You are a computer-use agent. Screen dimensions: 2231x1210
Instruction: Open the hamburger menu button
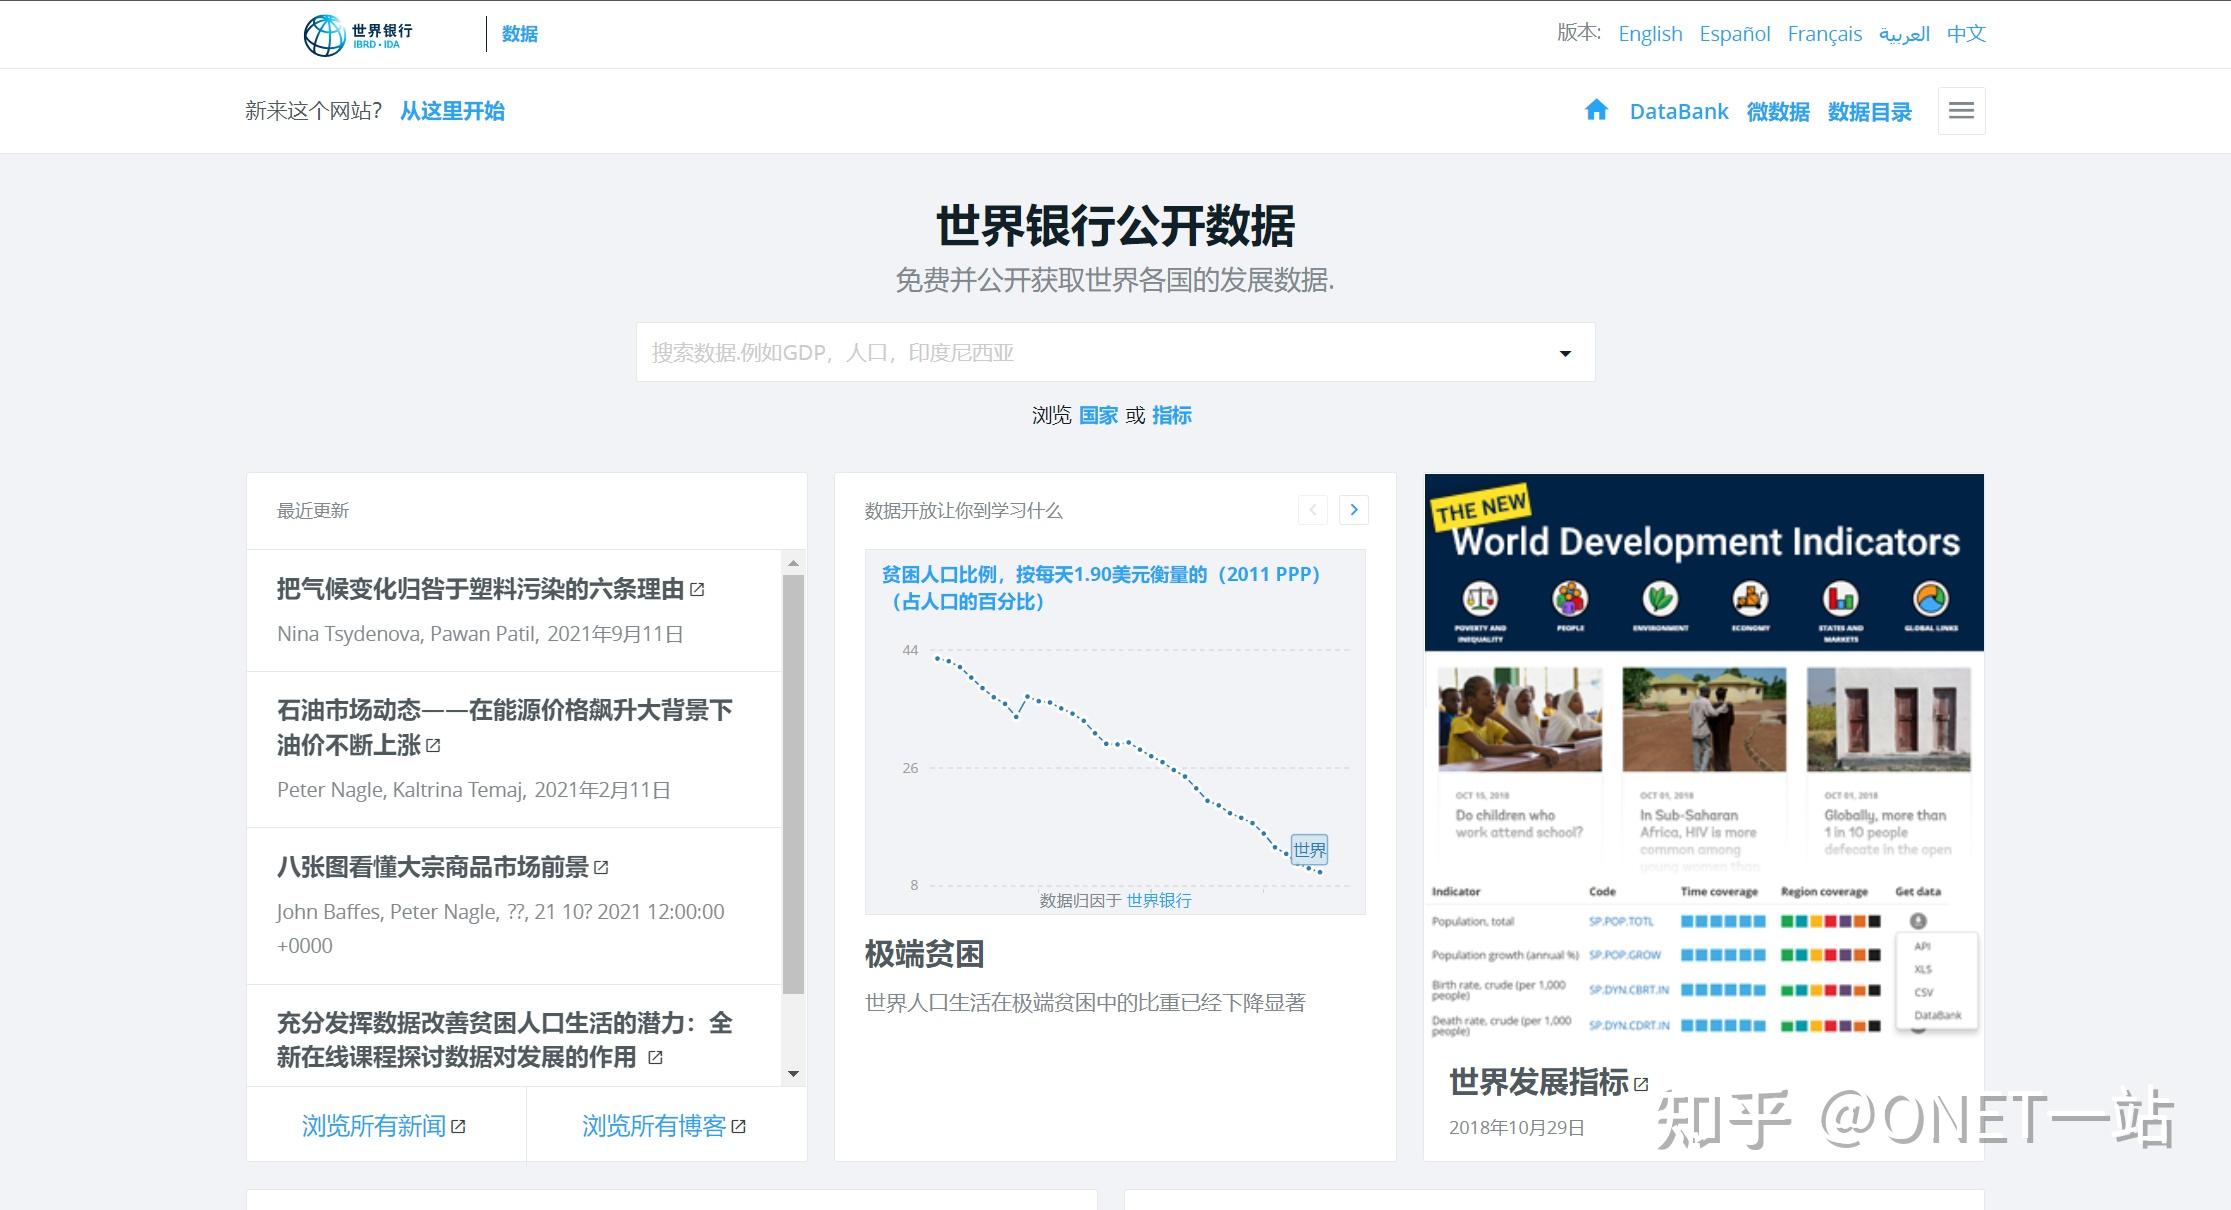[1961, 110]
